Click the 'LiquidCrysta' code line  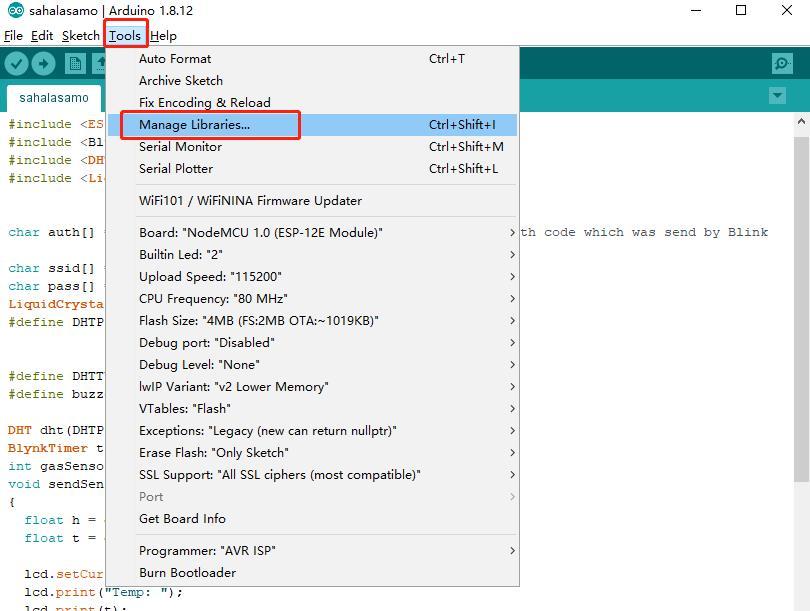(56, 304)
